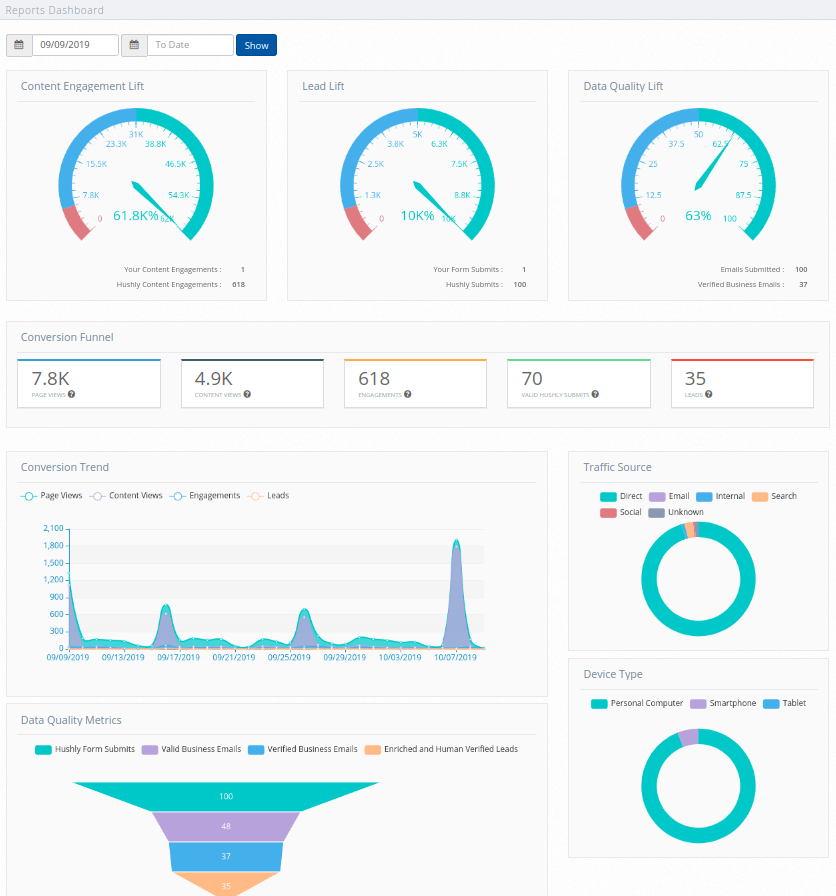This screenshot has width=836, height=896.
Task: Click the Page Views help icon
Action: 71,394
